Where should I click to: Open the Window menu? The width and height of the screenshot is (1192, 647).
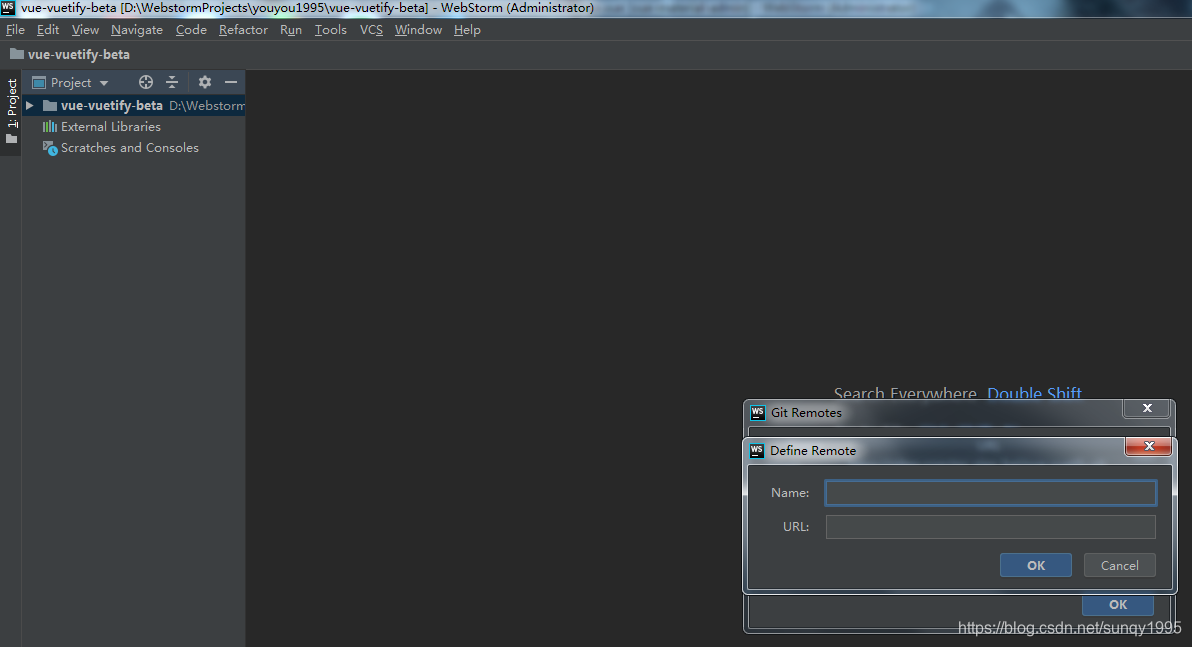point(418,30)
